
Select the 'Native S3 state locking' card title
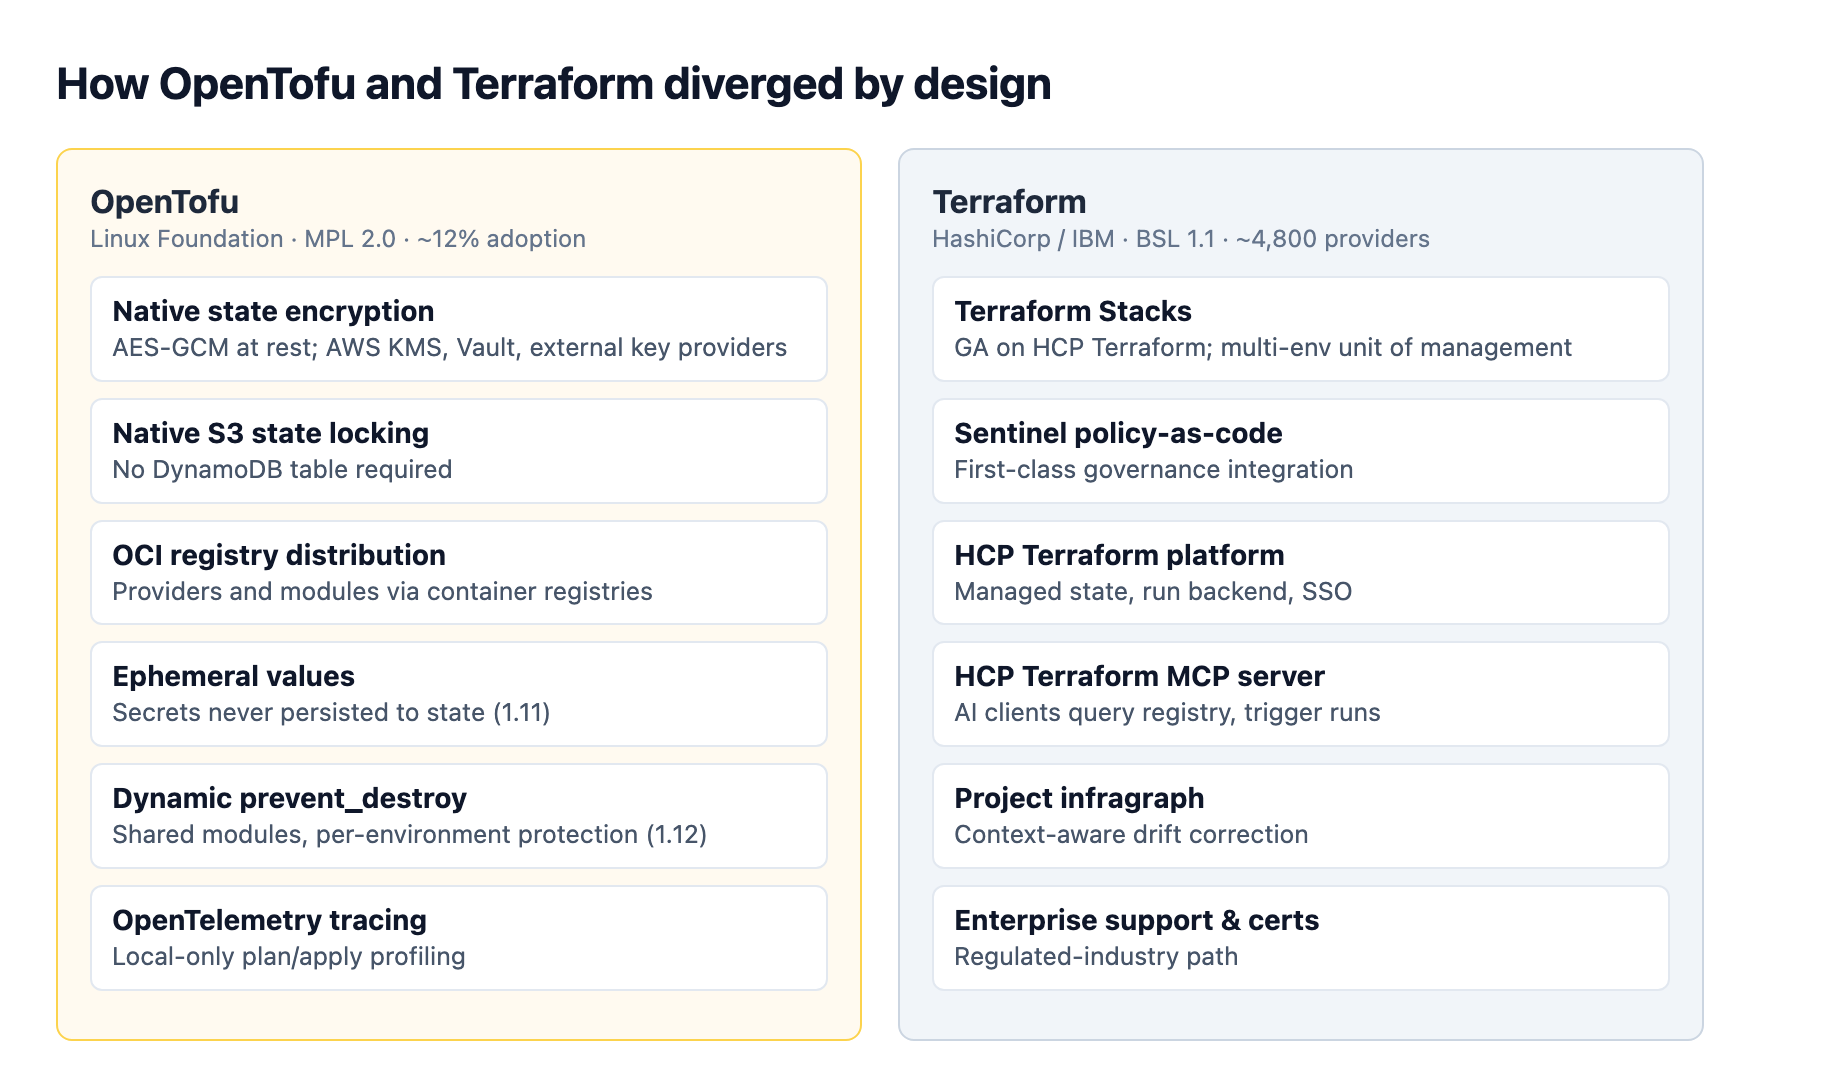(271, 433)
